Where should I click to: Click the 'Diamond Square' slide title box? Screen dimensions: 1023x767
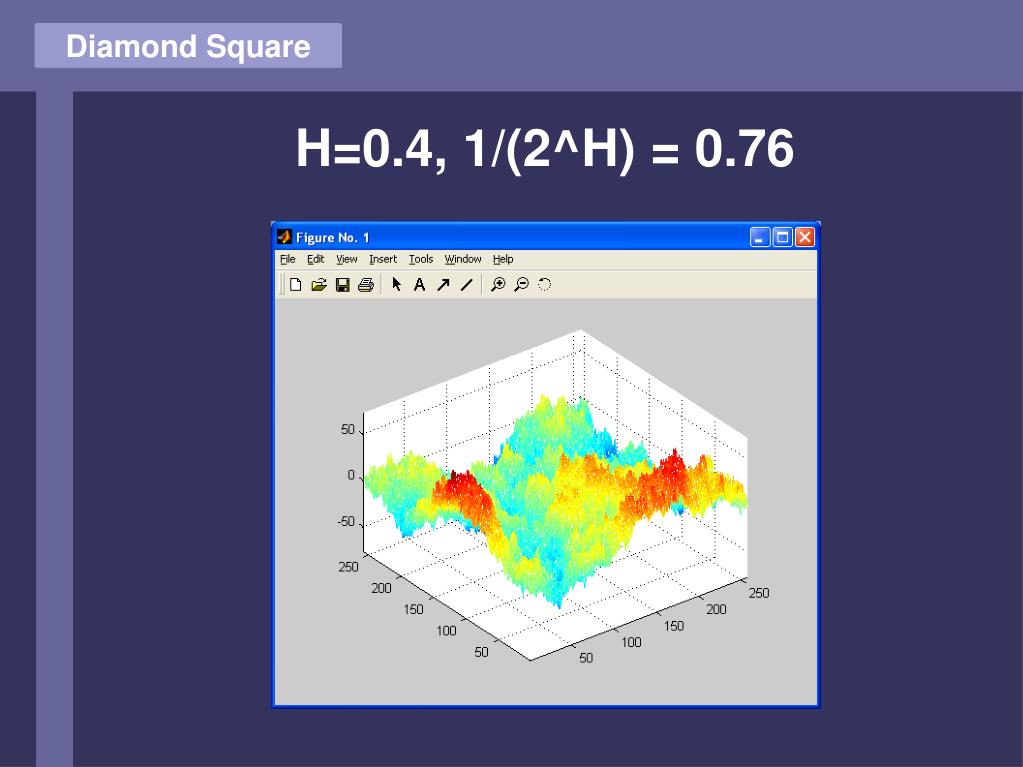pyautogui.click(x=188, y=46)
